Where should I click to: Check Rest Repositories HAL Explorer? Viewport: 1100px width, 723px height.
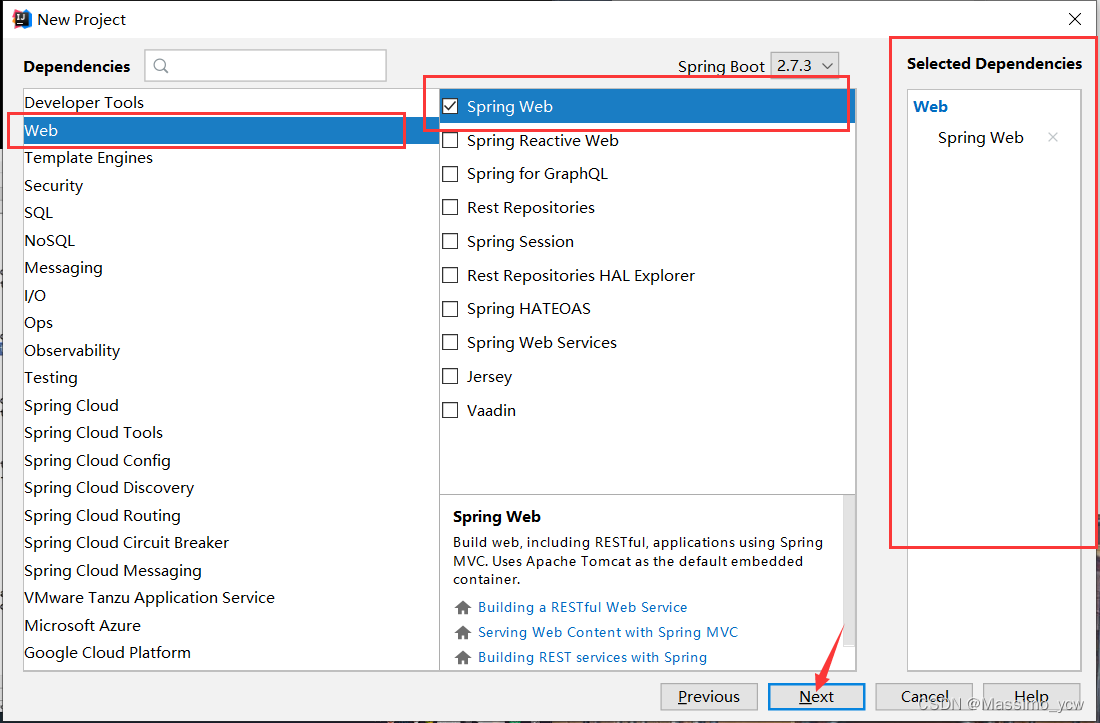(x=450, y=276)
